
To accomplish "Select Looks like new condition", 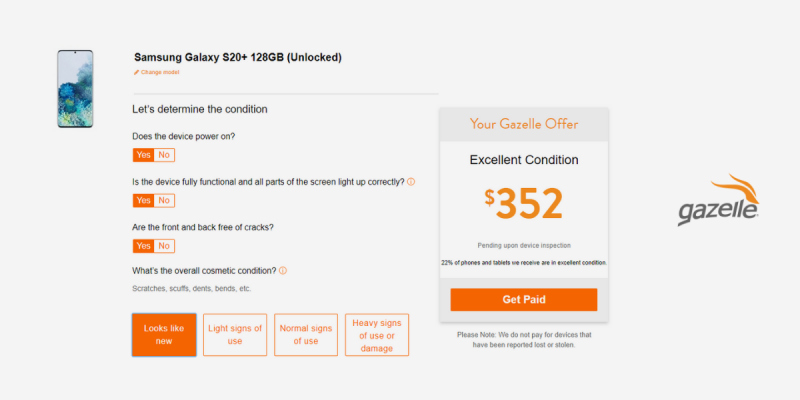I will tap(164, 335).
